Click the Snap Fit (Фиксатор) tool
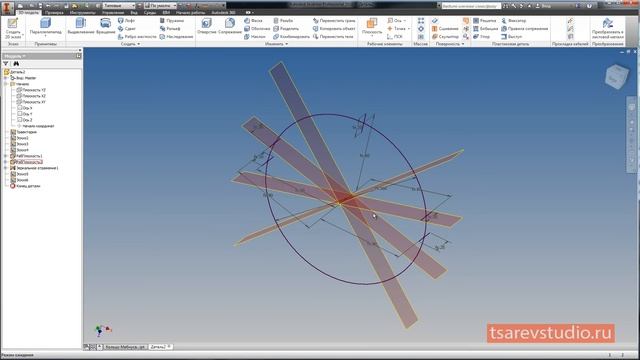 tap(513, 20)
